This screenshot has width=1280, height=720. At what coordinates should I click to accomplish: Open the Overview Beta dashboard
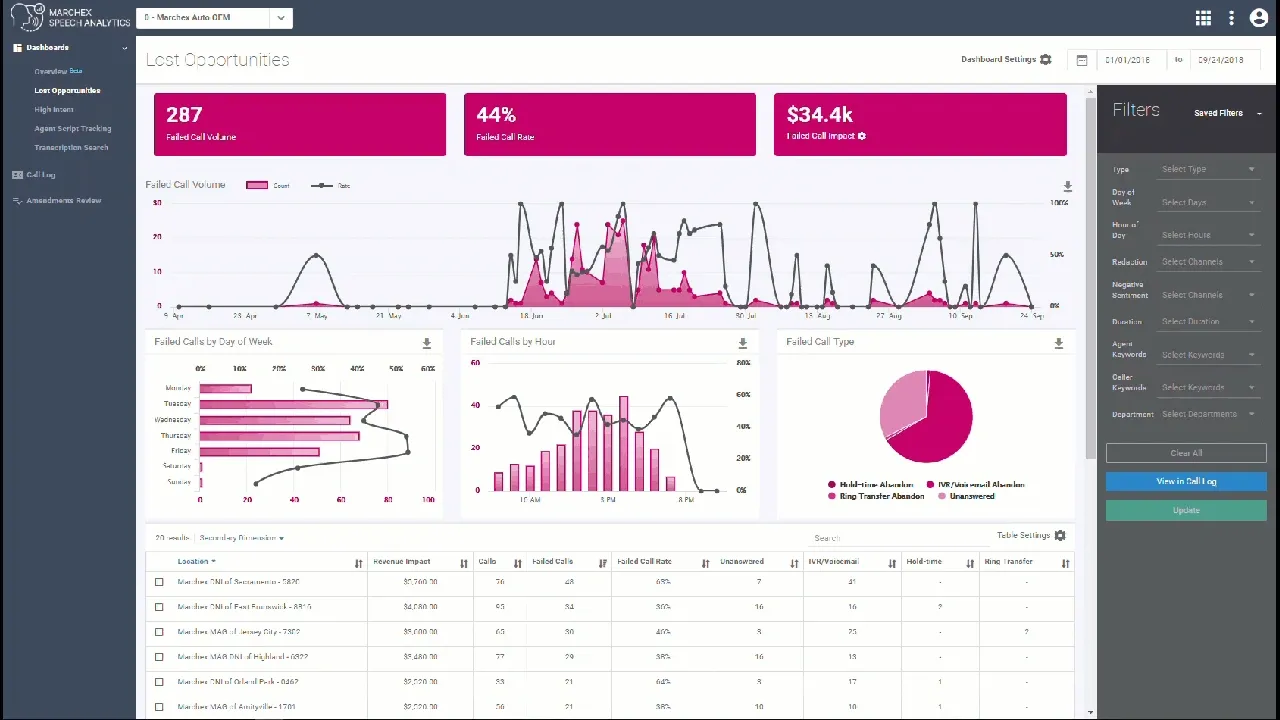point(58,72)
